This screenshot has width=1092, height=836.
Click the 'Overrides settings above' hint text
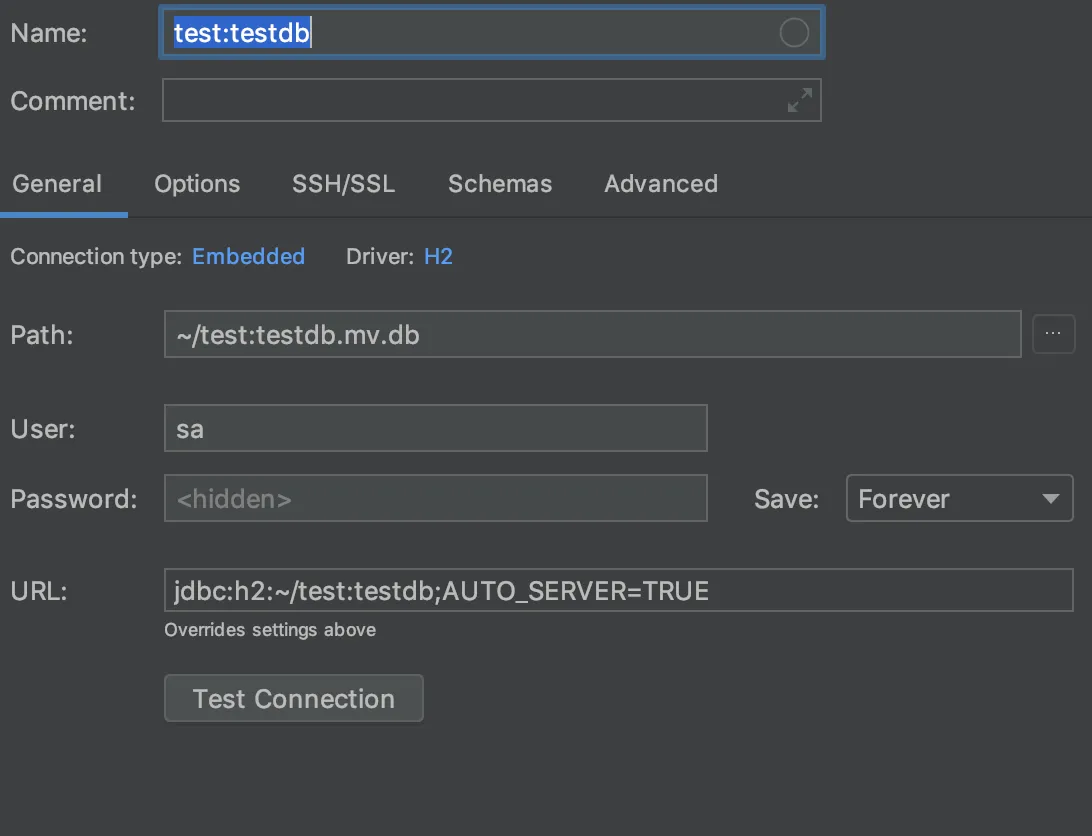pos(270,630)
